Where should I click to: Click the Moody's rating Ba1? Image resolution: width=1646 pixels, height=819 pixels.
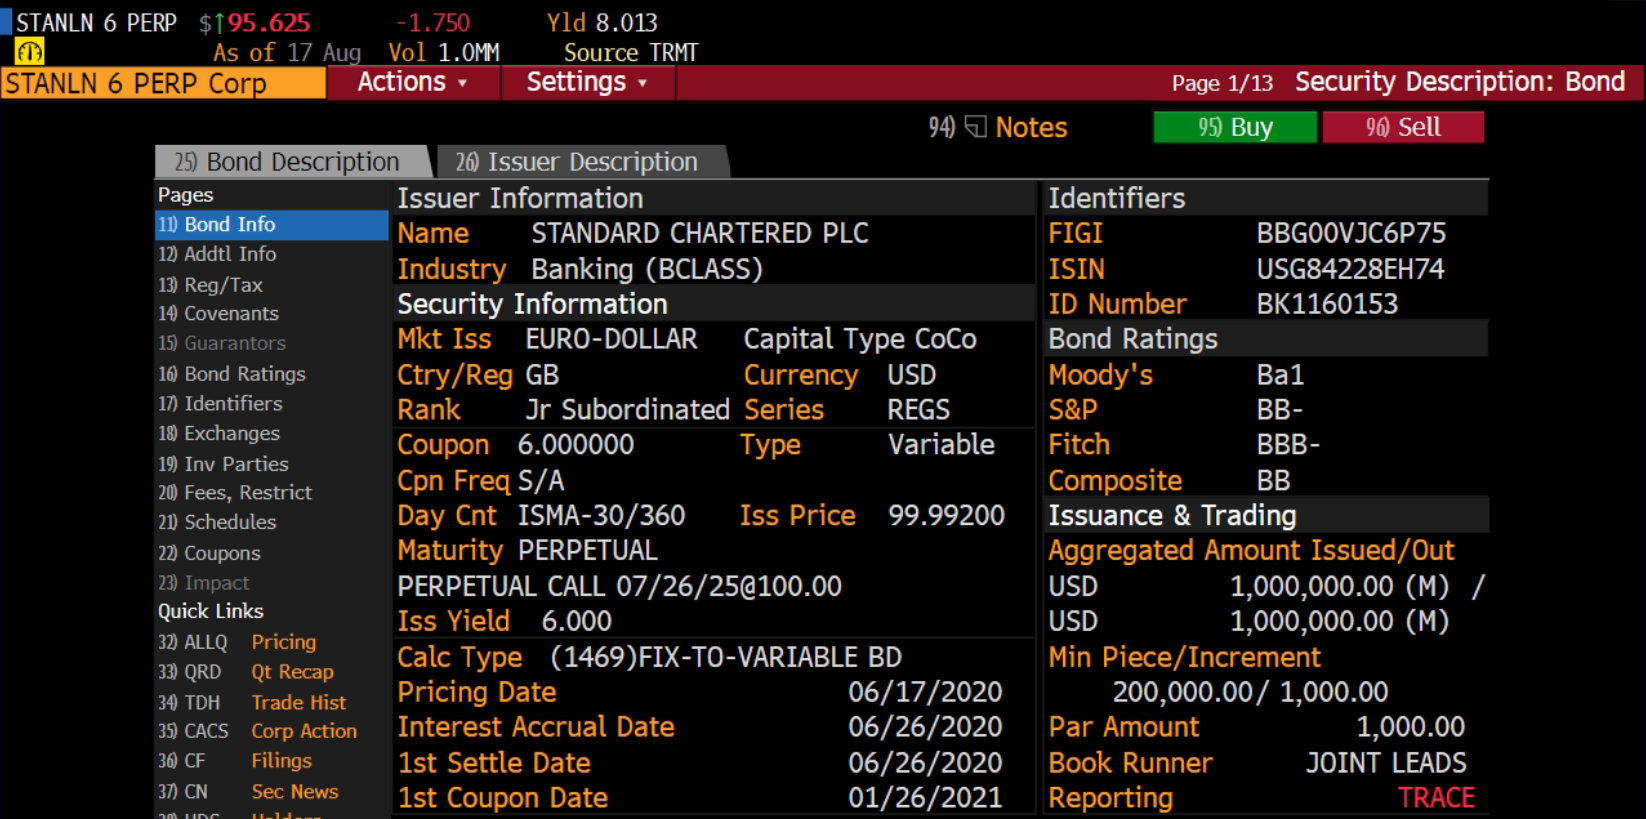[1280, 375]
